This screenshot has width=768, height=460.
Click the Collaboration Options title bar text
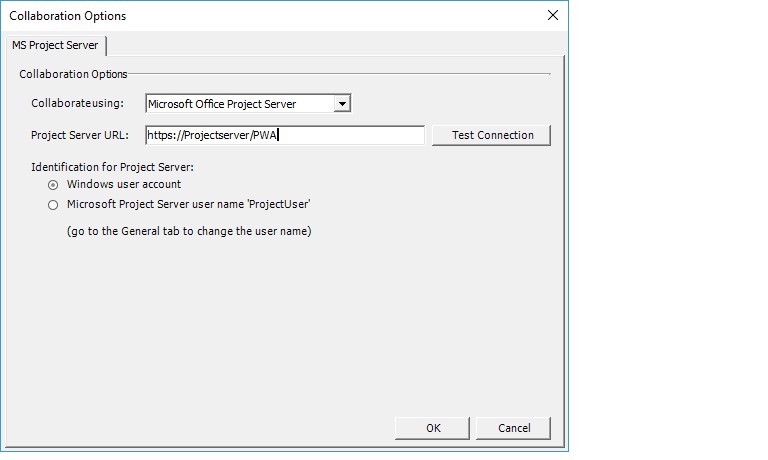(x=68, y=16)
